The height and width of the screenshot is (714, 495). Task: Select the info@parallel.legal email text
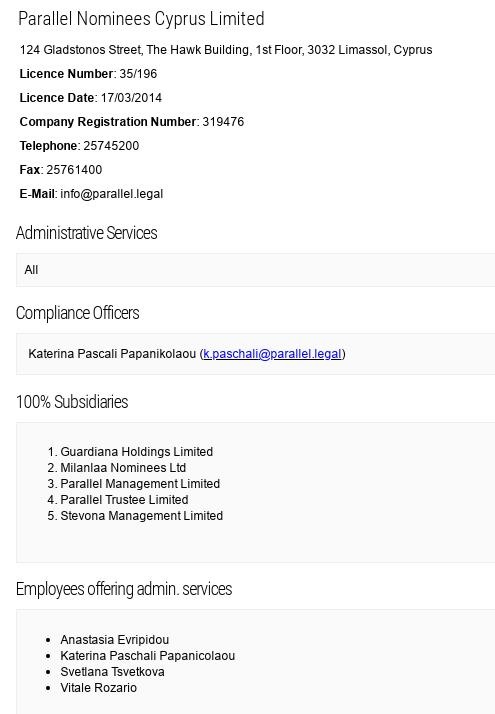pos(112,194)
